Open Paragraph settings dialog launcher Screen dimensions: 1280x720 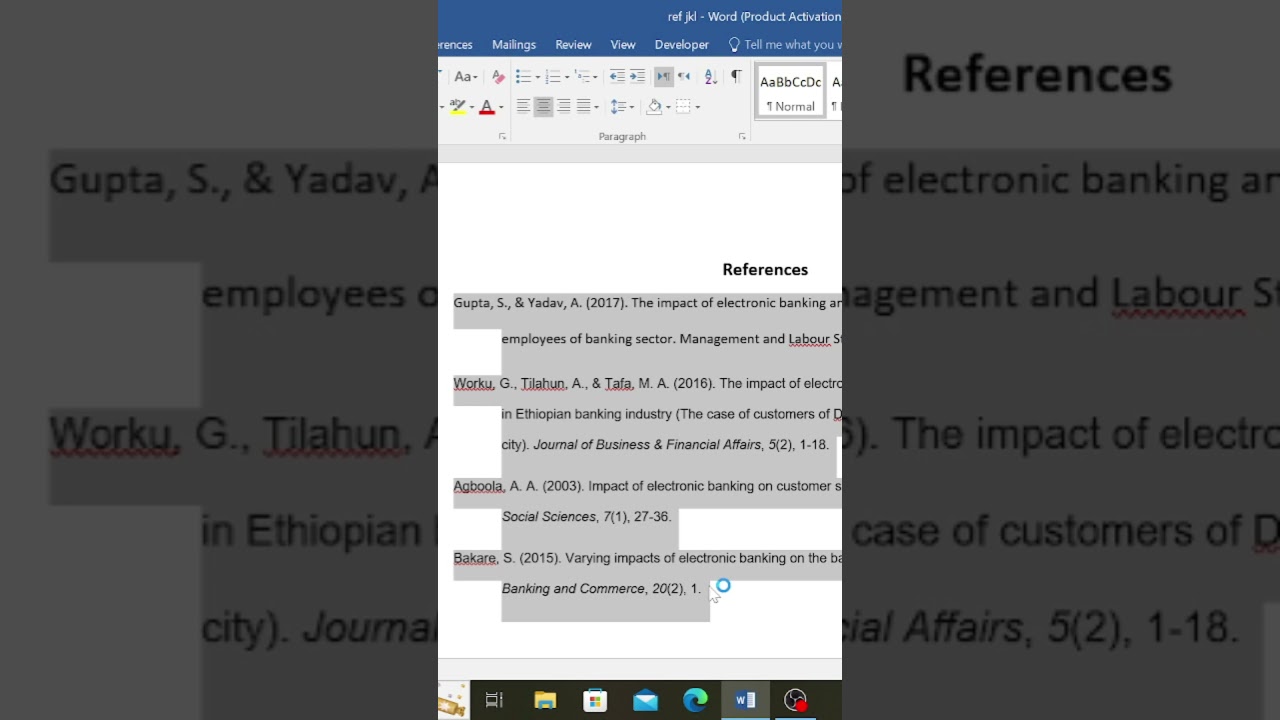point(742,136)
